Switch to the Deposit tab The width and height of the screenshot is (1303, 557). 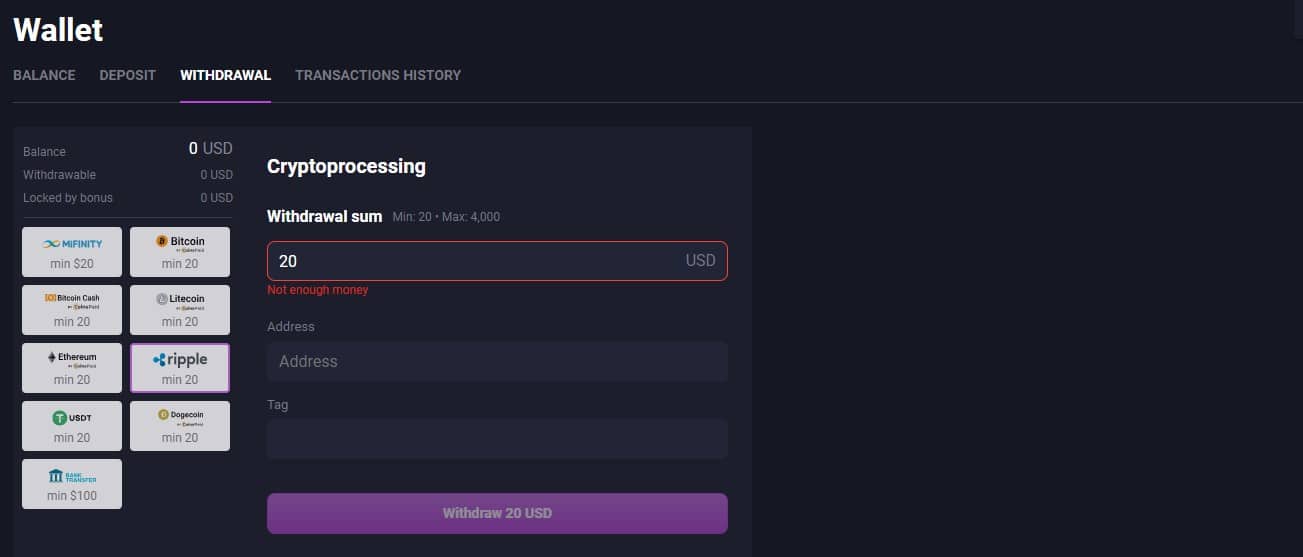[128, 75]
